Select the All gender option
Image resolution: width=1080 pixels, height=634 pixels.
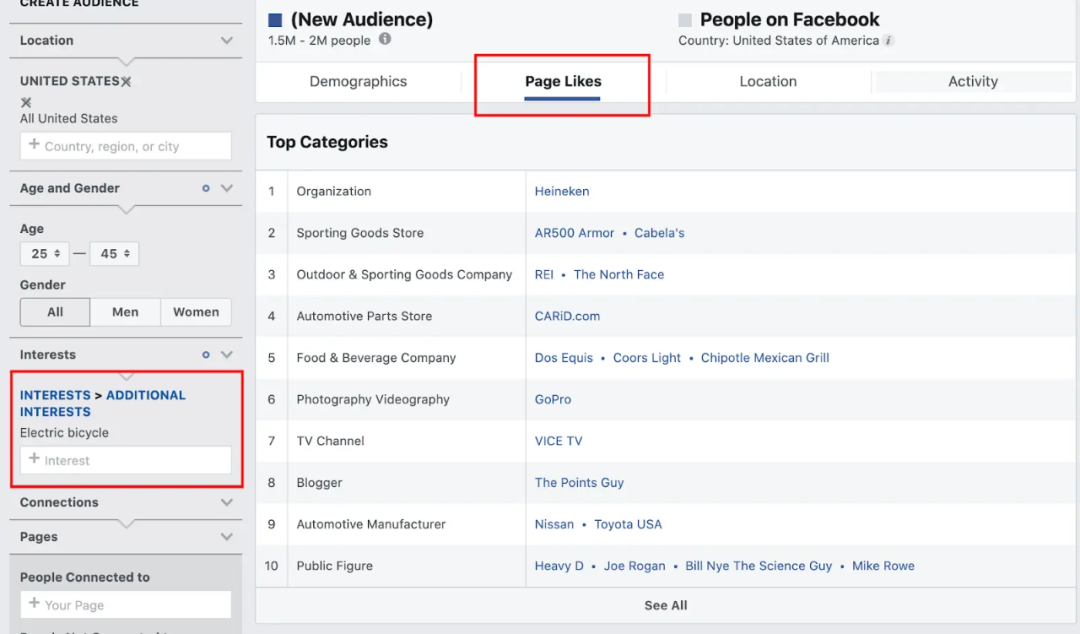point(55,312)
